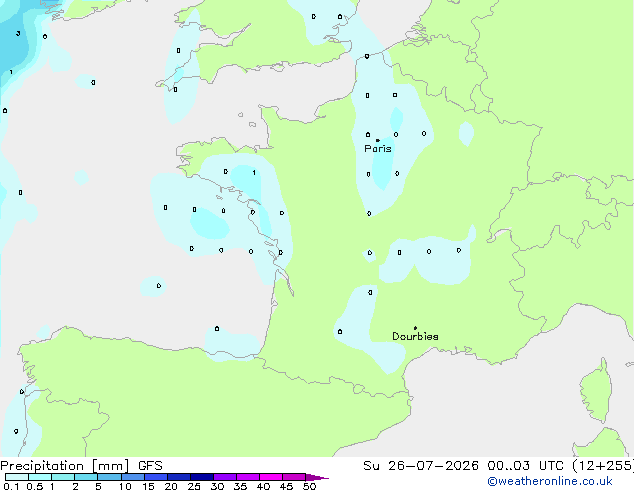Click the 'Precipitation [mm]' title text
634x490 pixels.
click(65, 466)
